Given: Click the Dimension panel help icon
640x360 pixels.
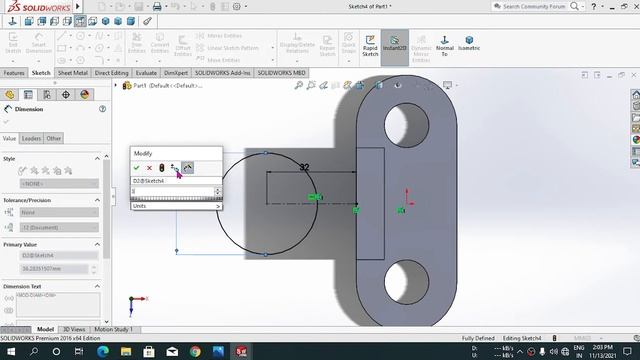Looking at the screenshot, I should 102,109.
